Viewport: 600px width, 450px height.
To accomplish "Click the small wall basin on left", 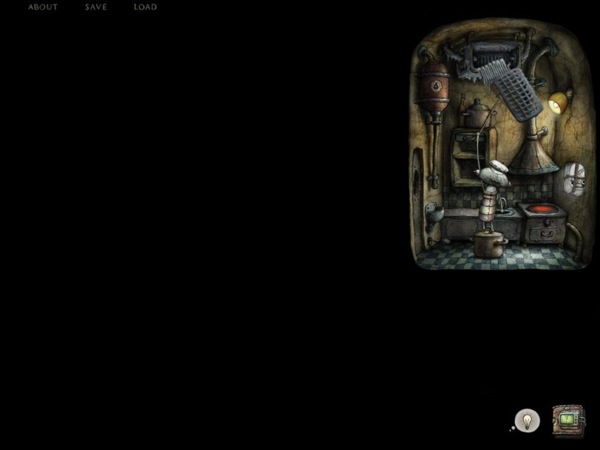I will [x=434, y=214].
